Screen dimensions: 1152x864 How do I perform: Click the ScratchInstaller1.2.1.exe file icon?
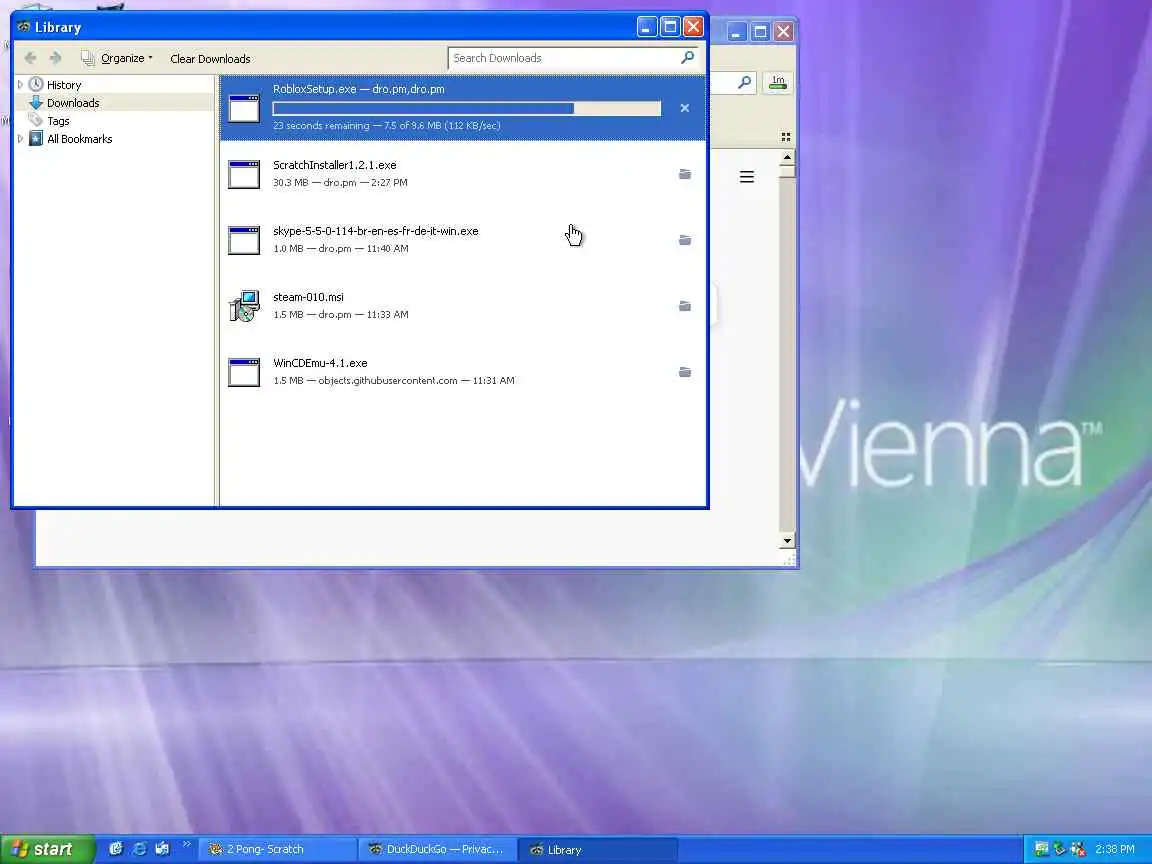click(x=244, y=174)
